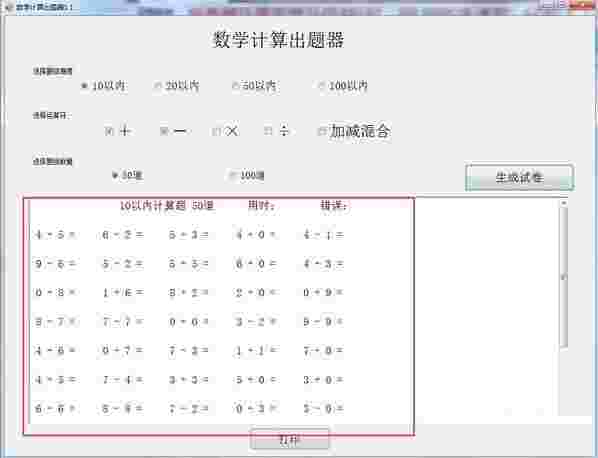
Task: Select the 10以内 range radio button
Action: click(103, 86)
